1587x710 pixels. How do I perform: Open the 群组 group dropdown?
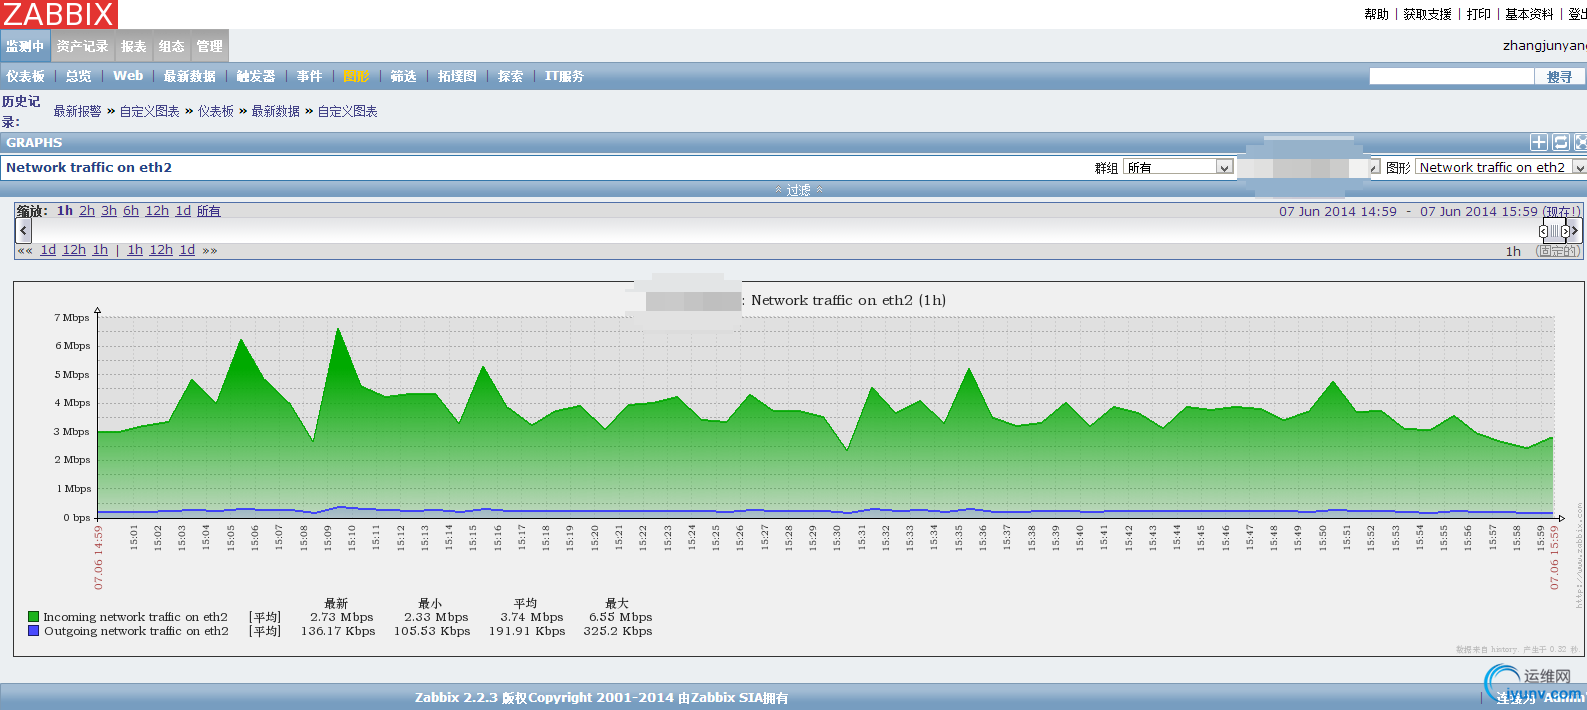pos(1177,168)
